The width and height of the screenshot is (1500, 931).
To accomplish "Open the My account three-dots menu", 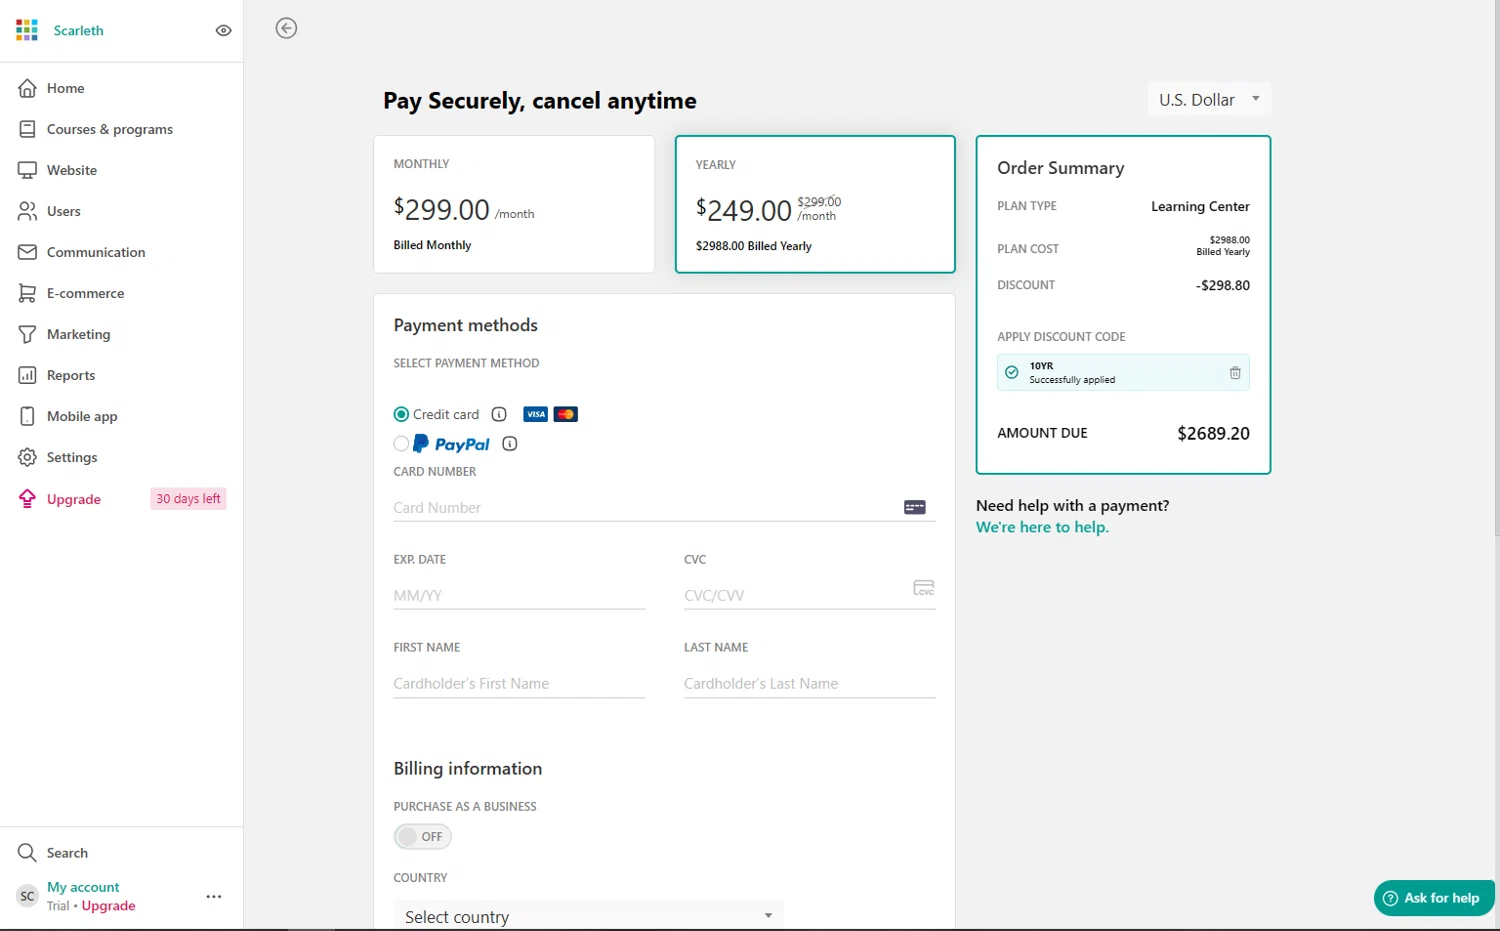I will click(x=214, y=897).
